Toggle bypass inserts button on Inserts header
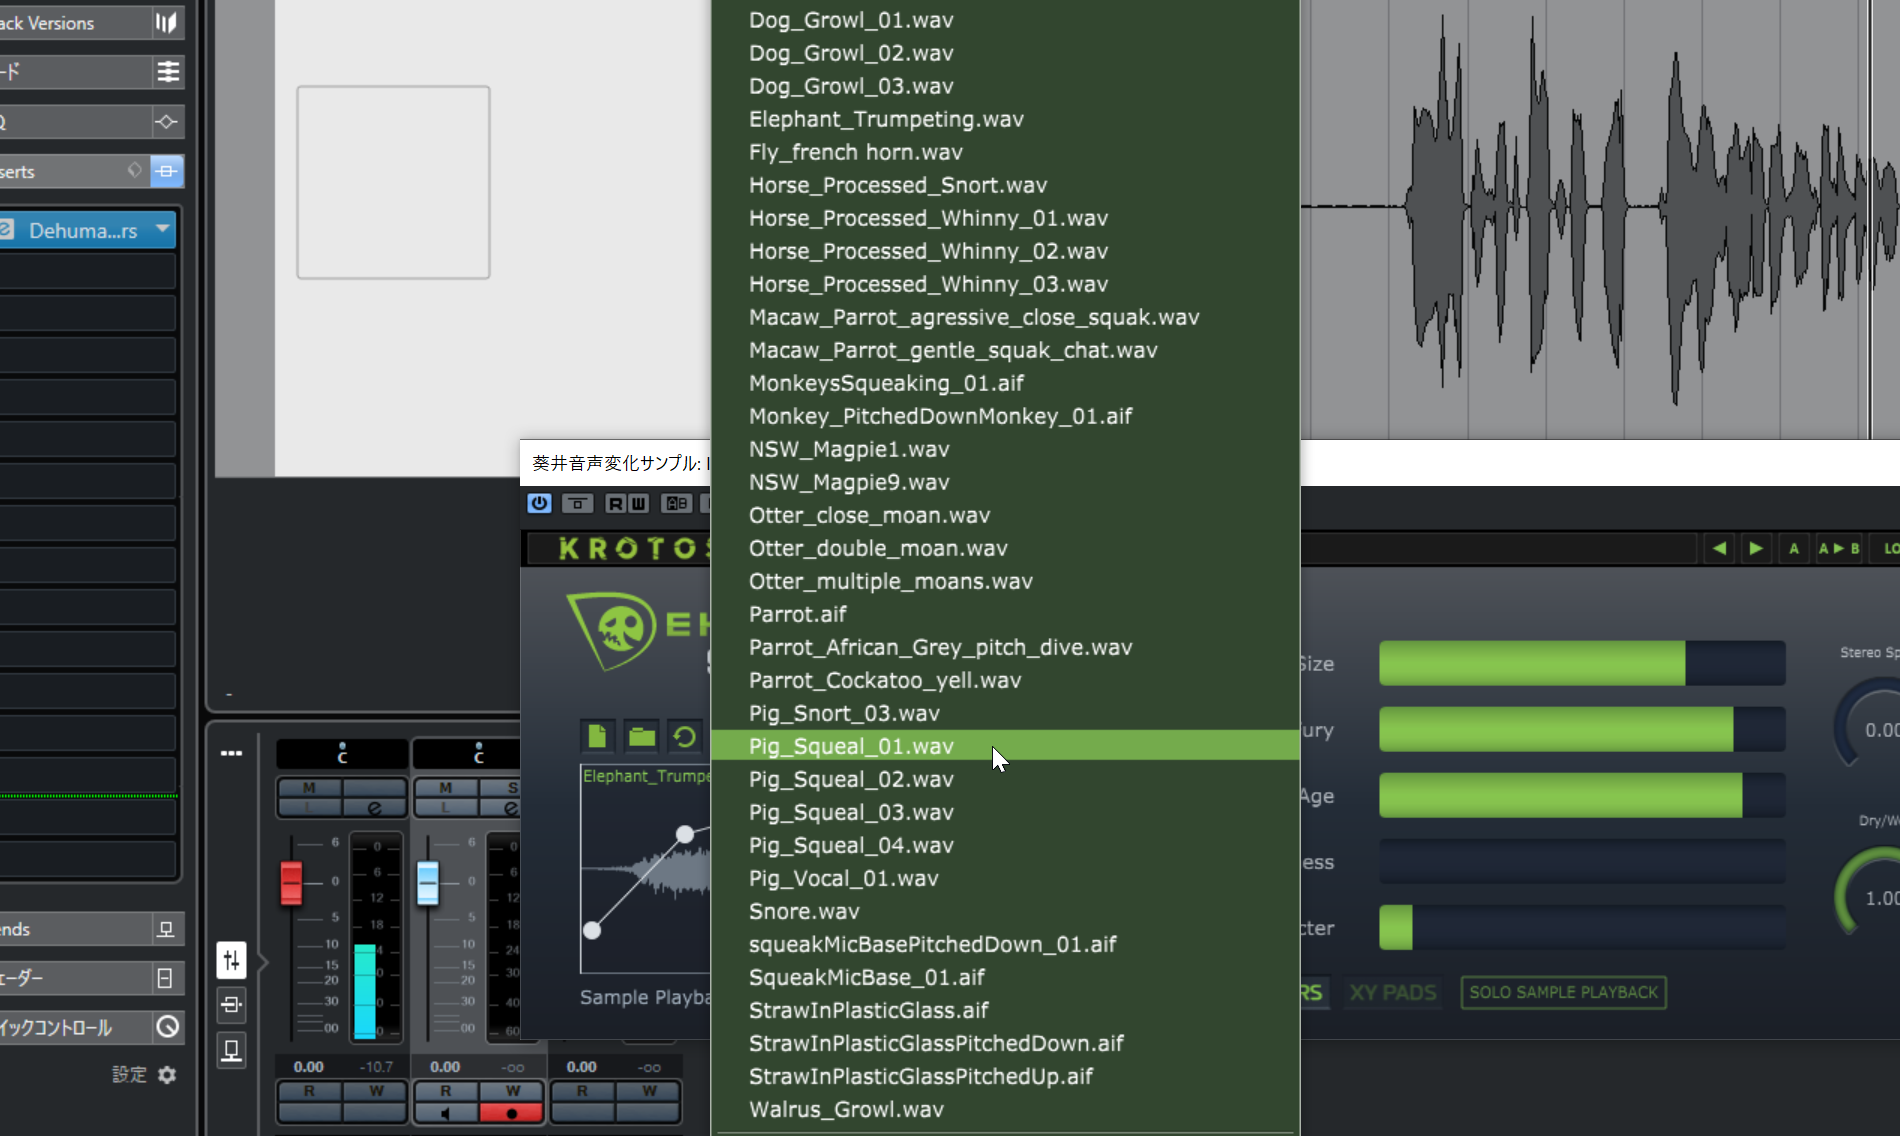This screenshot has height=1136, width=1900. click(167, 171)
